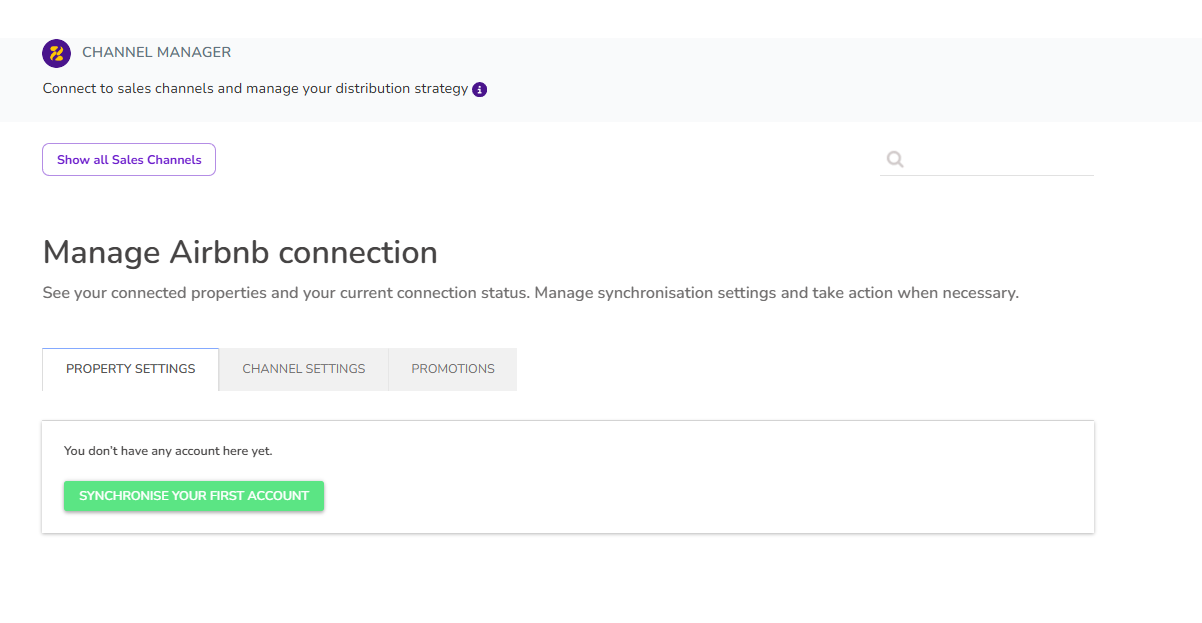Click the word "Airbnb" in the heading
Screen dimensions: 1202x623
219,253
